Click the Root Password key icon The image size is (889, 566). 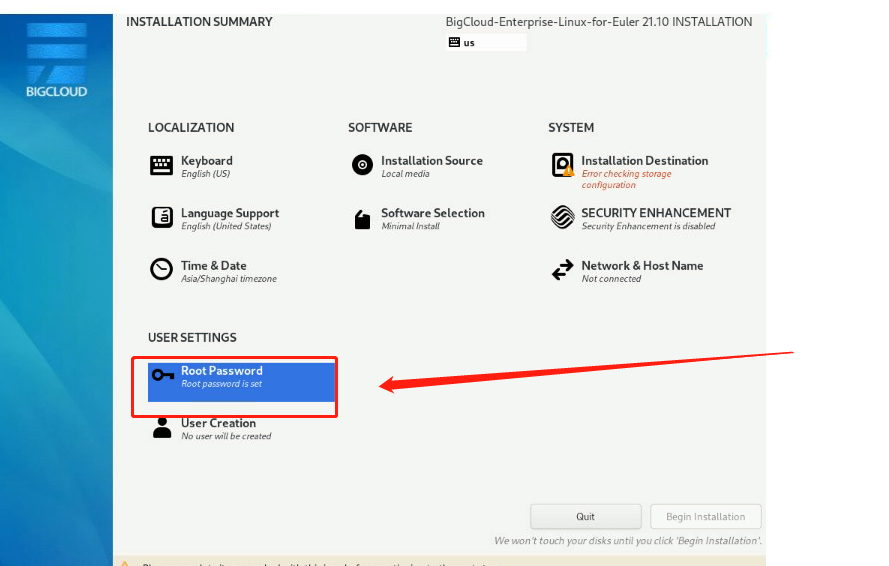click(x=162, y=375)
